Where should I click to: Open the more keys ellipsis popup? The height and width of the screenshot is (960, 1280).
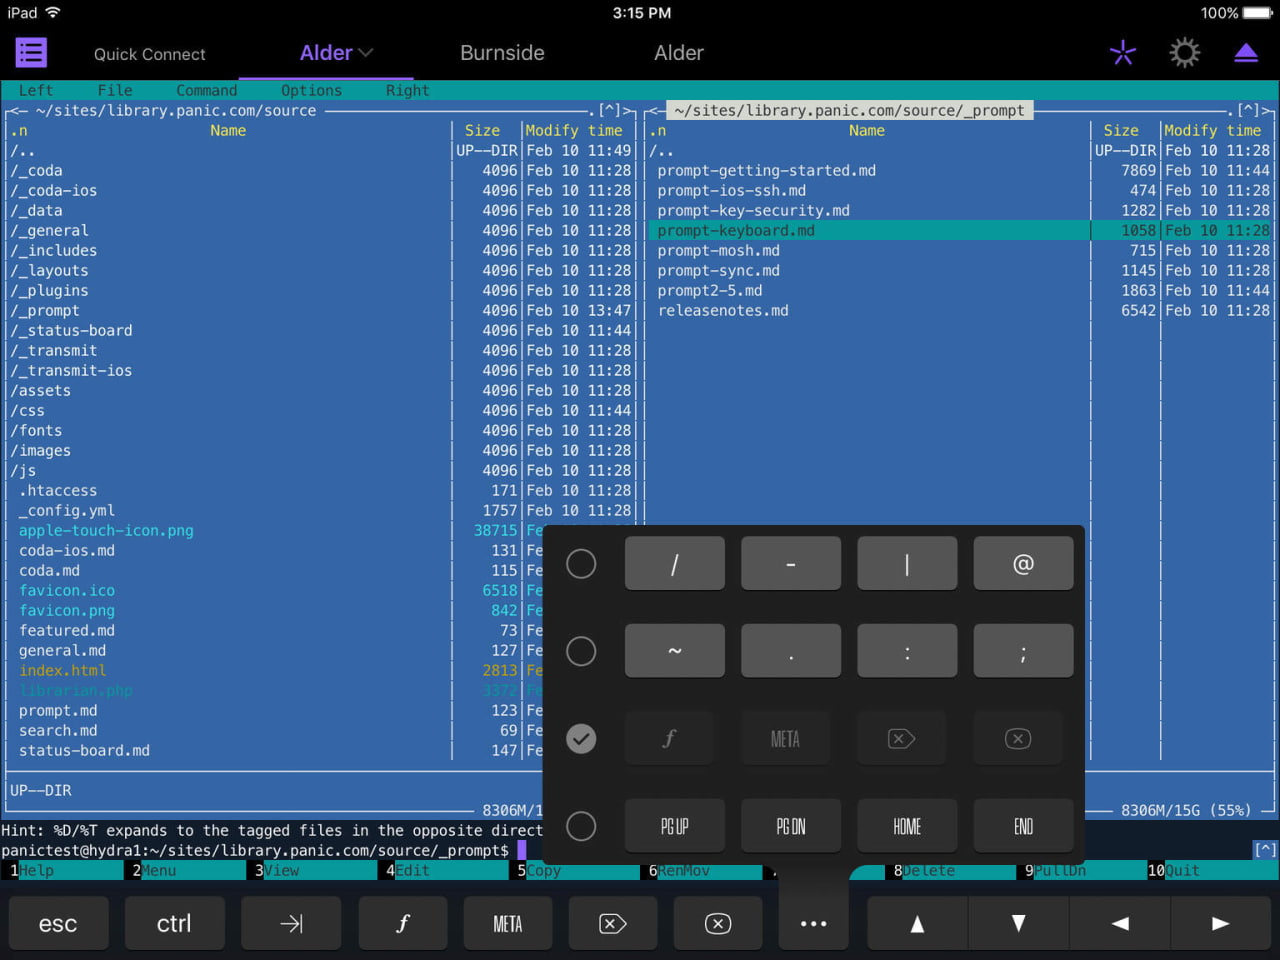[x=813, y=923]
